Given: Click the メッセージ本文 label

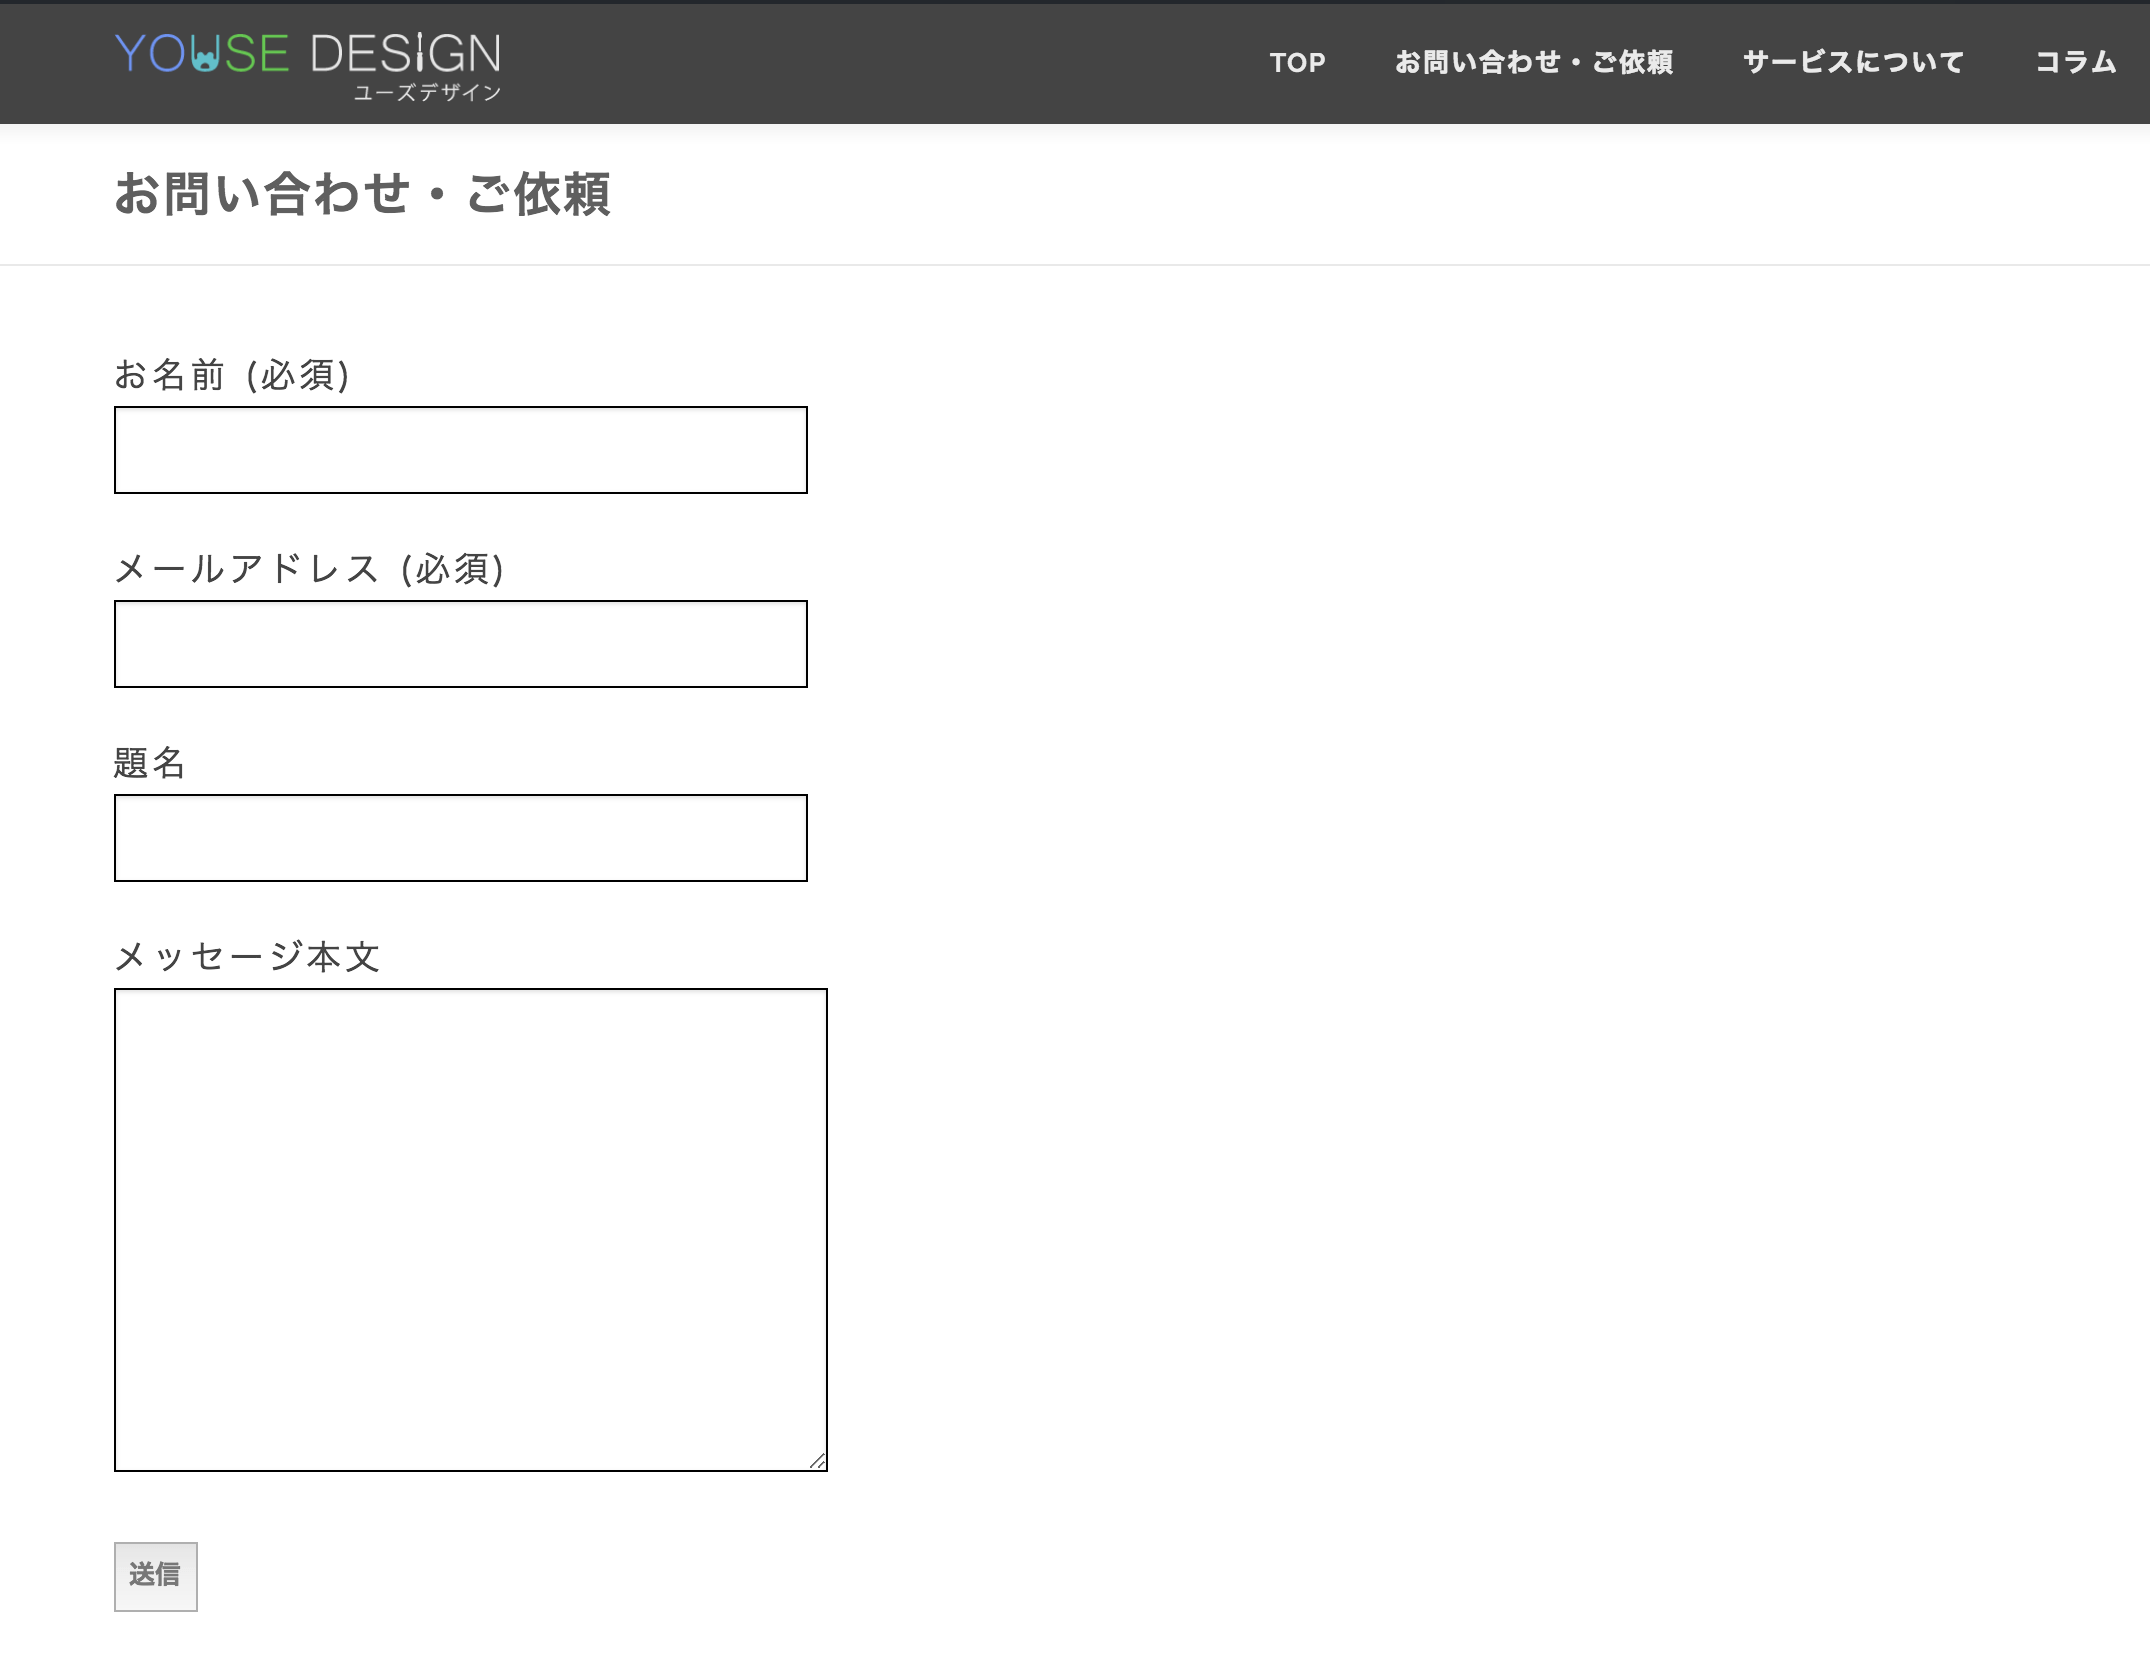Looking at the screenshot, I should 247,956.
